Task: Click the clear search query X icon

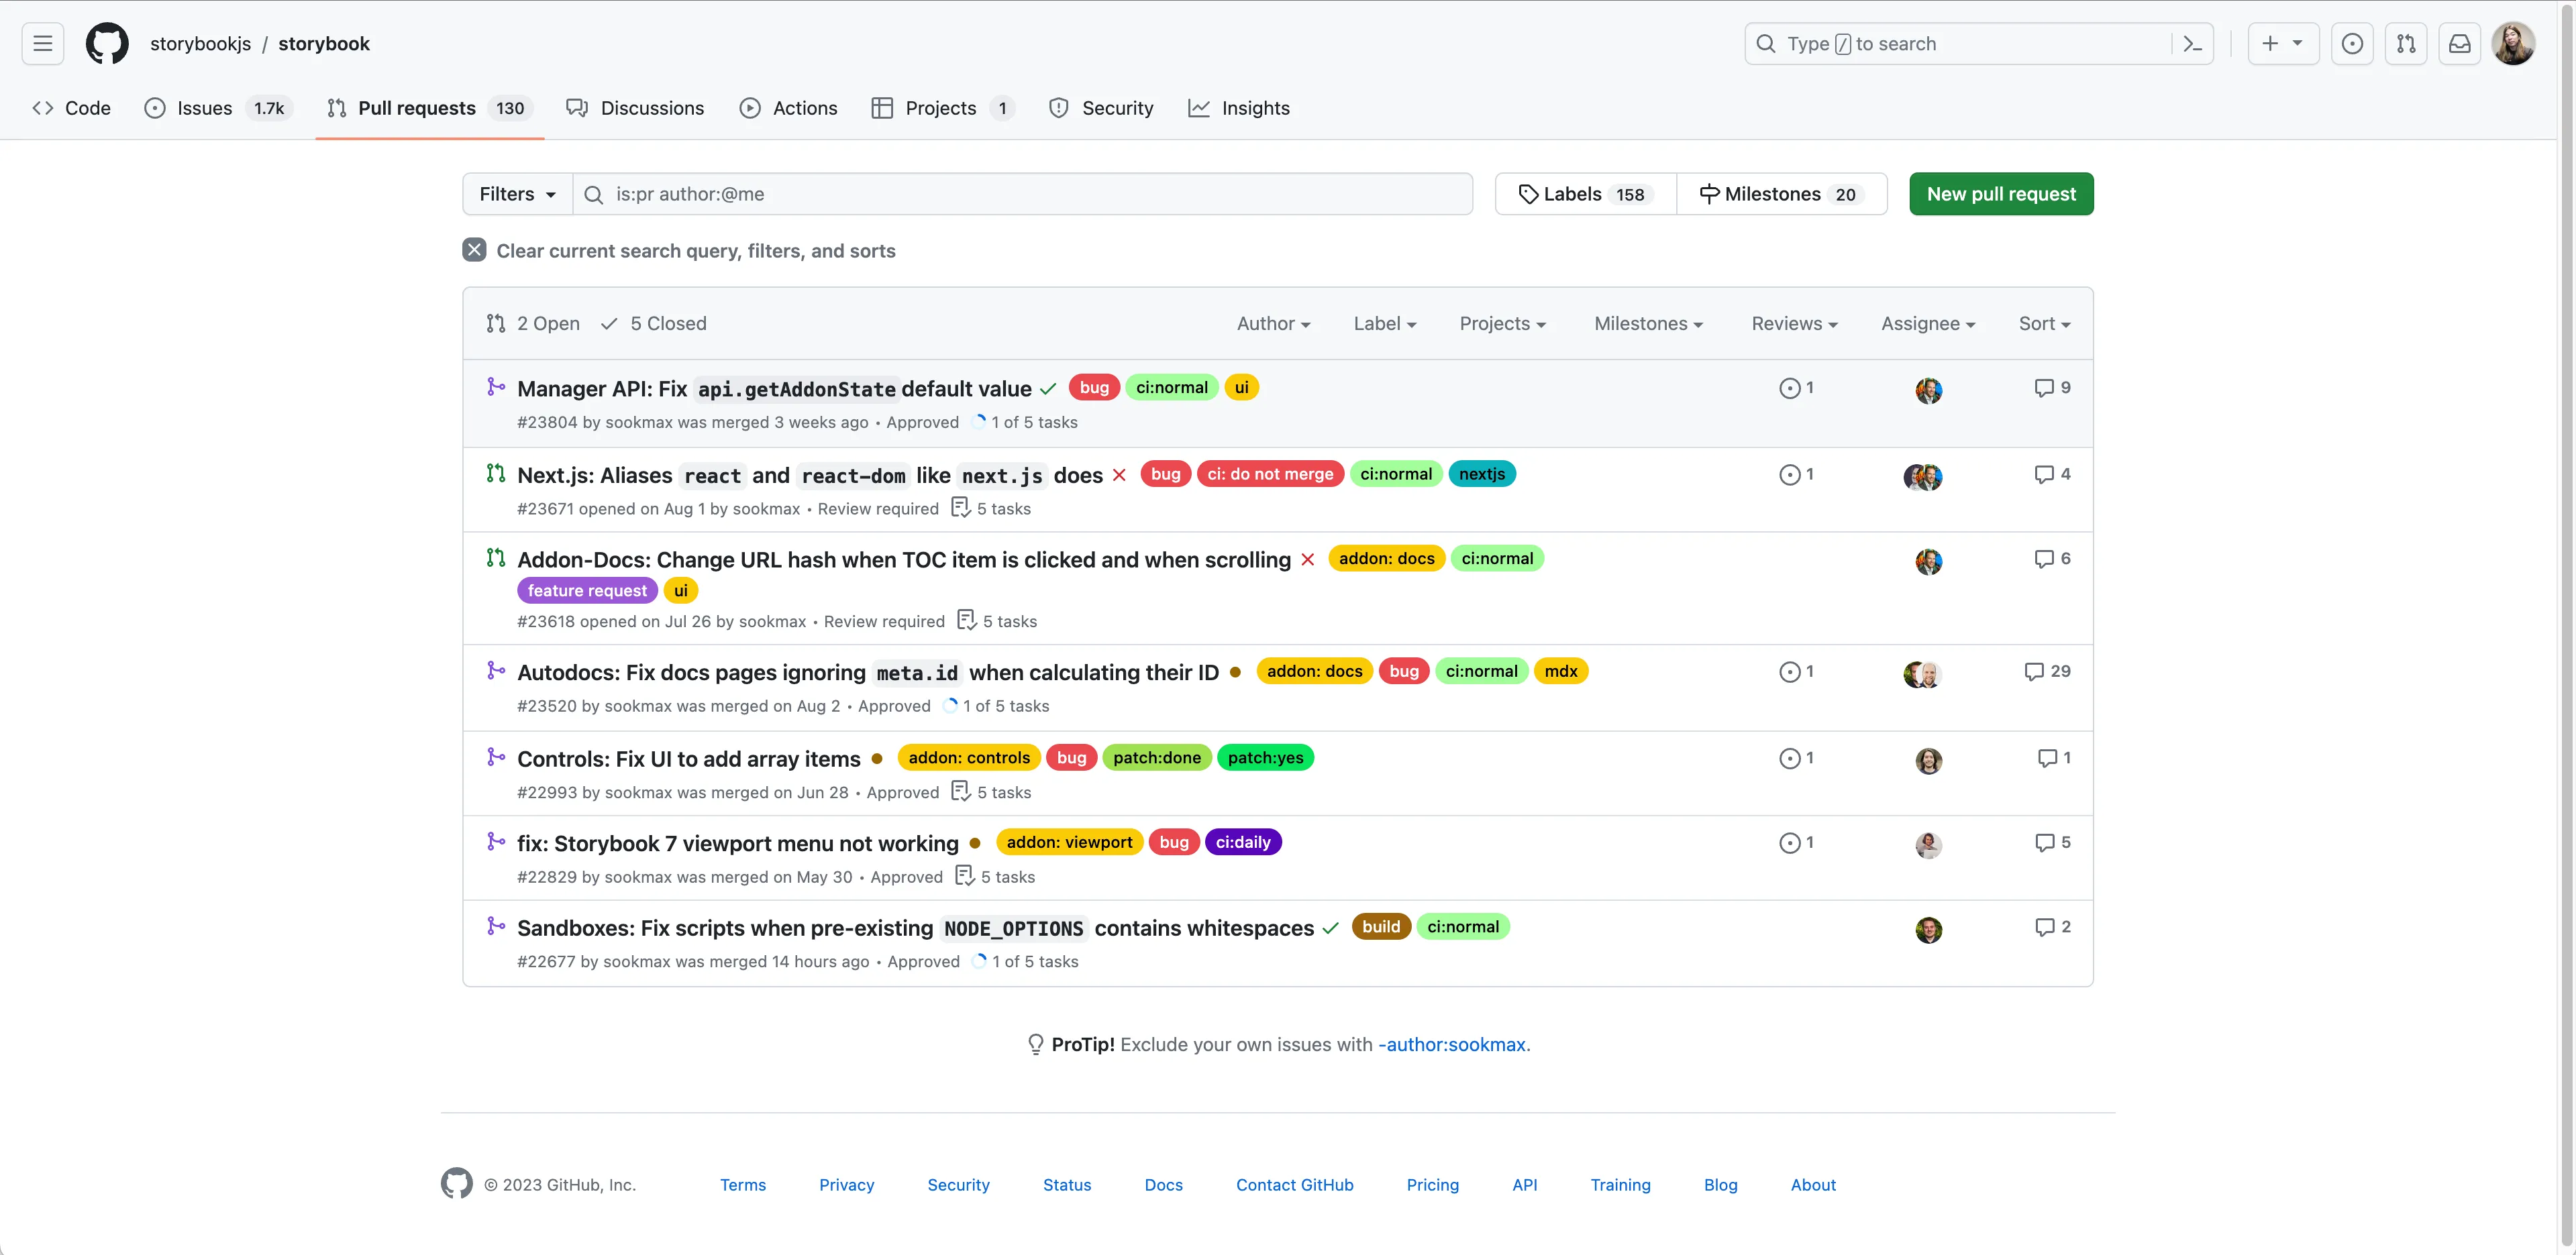Action: (x=474, y=250)
